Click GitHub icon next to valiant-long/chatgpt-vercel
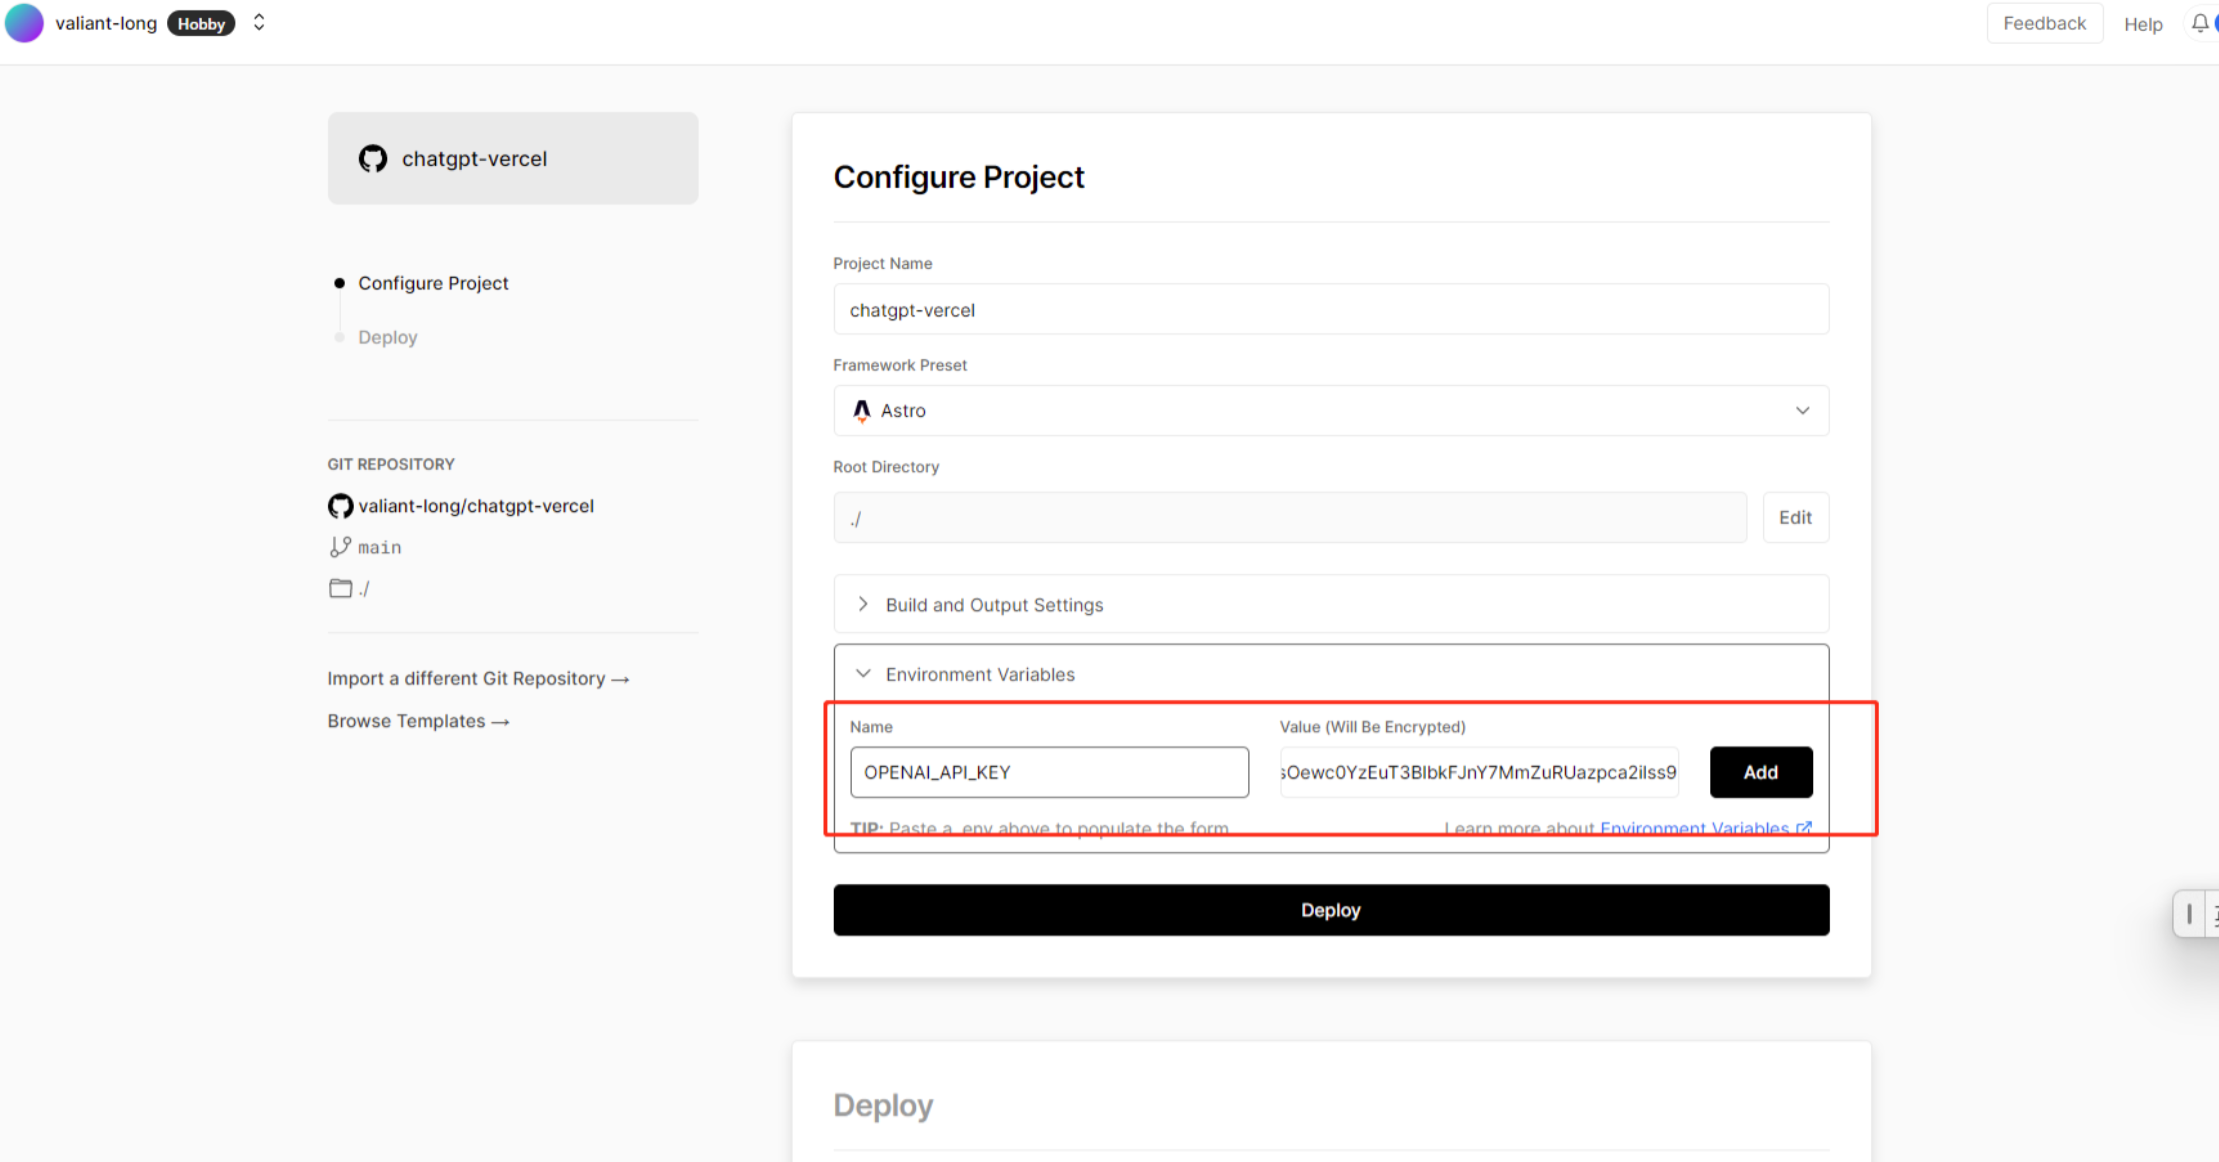The image size is (2219, 1162). tap(340, 506)
